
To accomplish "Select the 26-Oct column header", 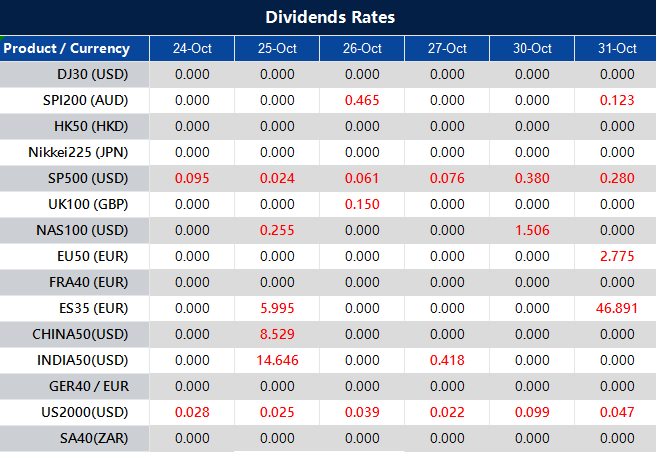I will click(x=362, y=48).
